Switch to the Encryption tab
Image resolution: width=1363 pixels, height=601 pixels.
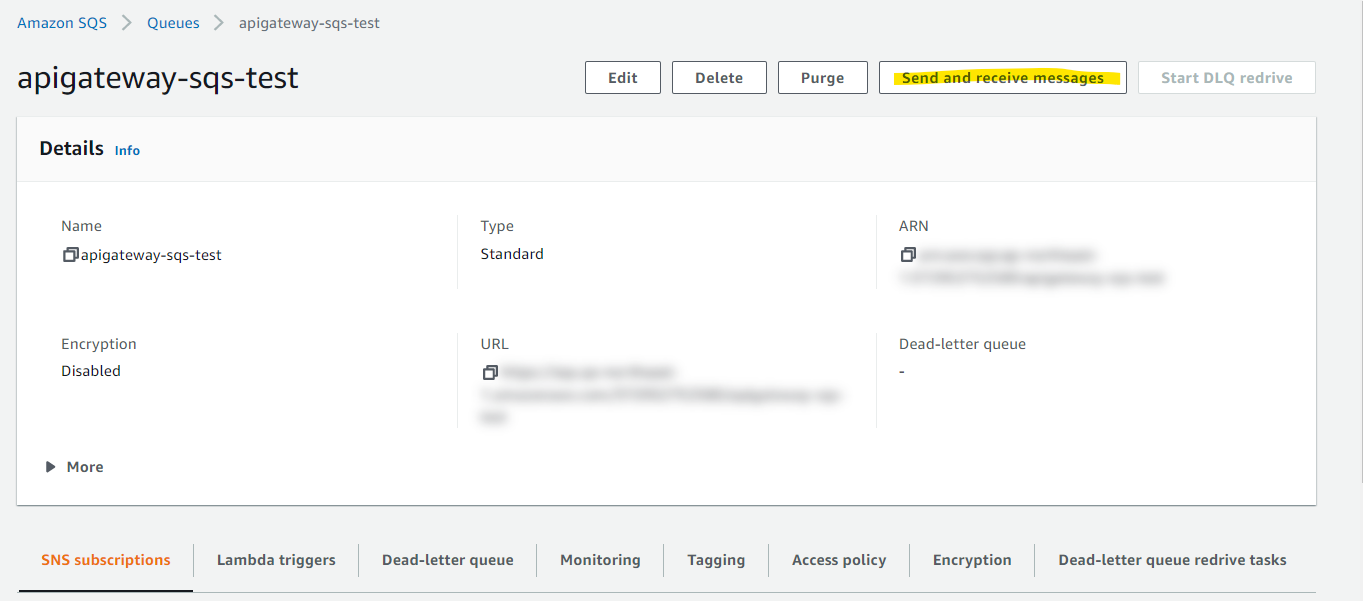[971, 560]
